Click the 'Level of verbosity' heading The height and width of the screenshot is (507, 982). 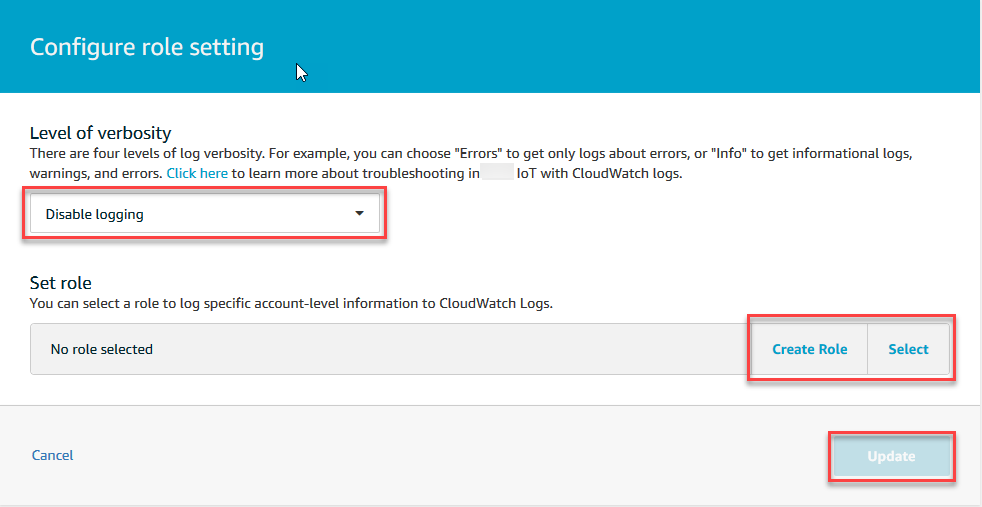(101, 133)
